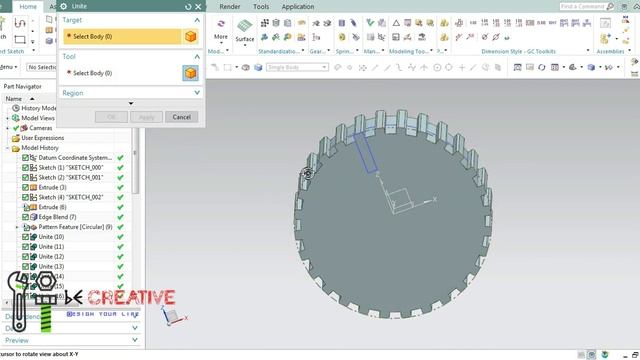This screenshot has height=360, width=640.
Task: Collapse the Model History tree node
Action: coord(7,148)
